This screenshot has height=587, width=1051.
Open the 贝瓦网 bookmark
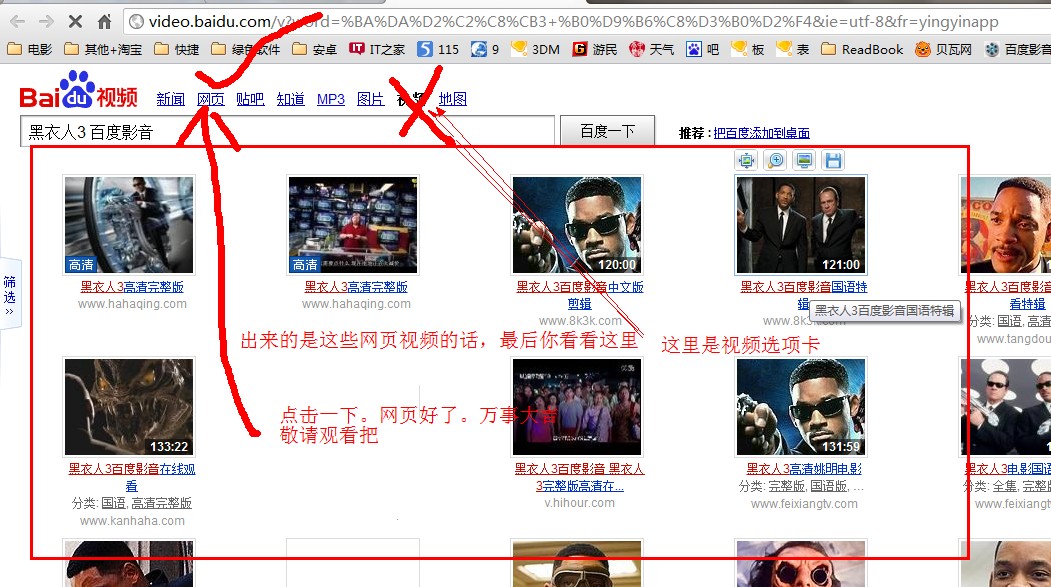(944, 49)
